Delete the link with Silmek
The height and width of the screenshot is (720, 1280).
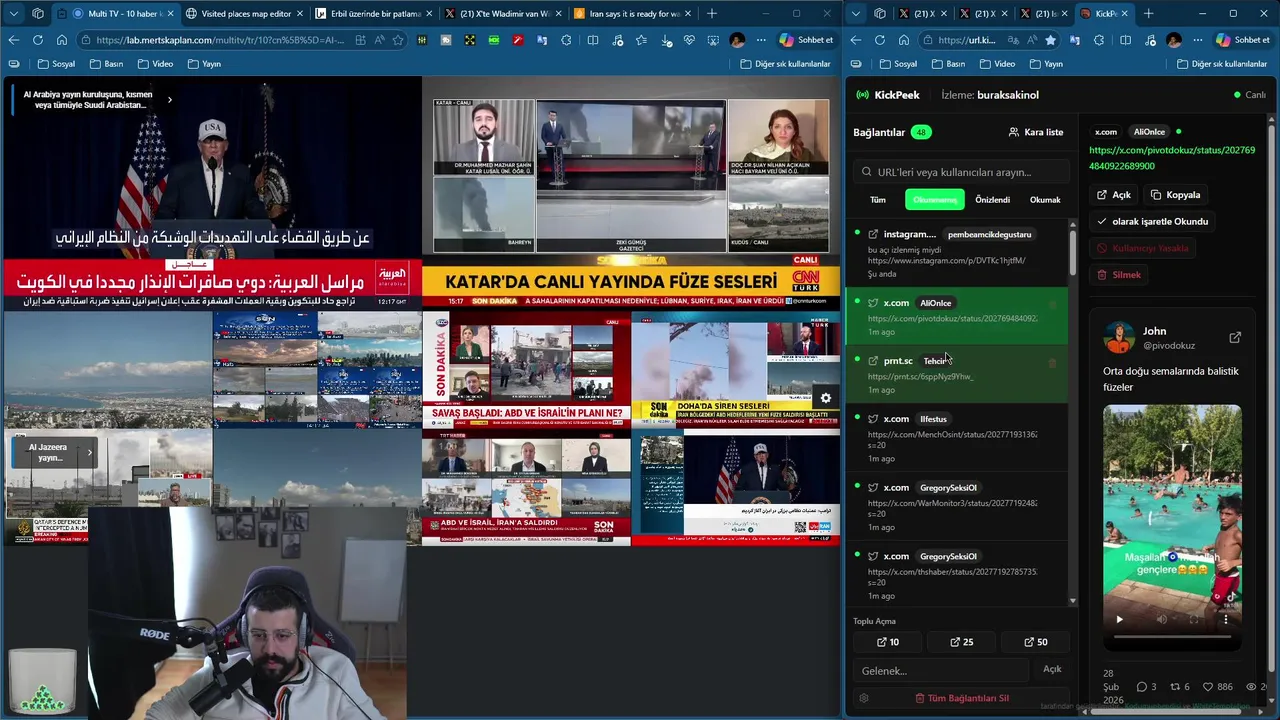pos(1118,275)
